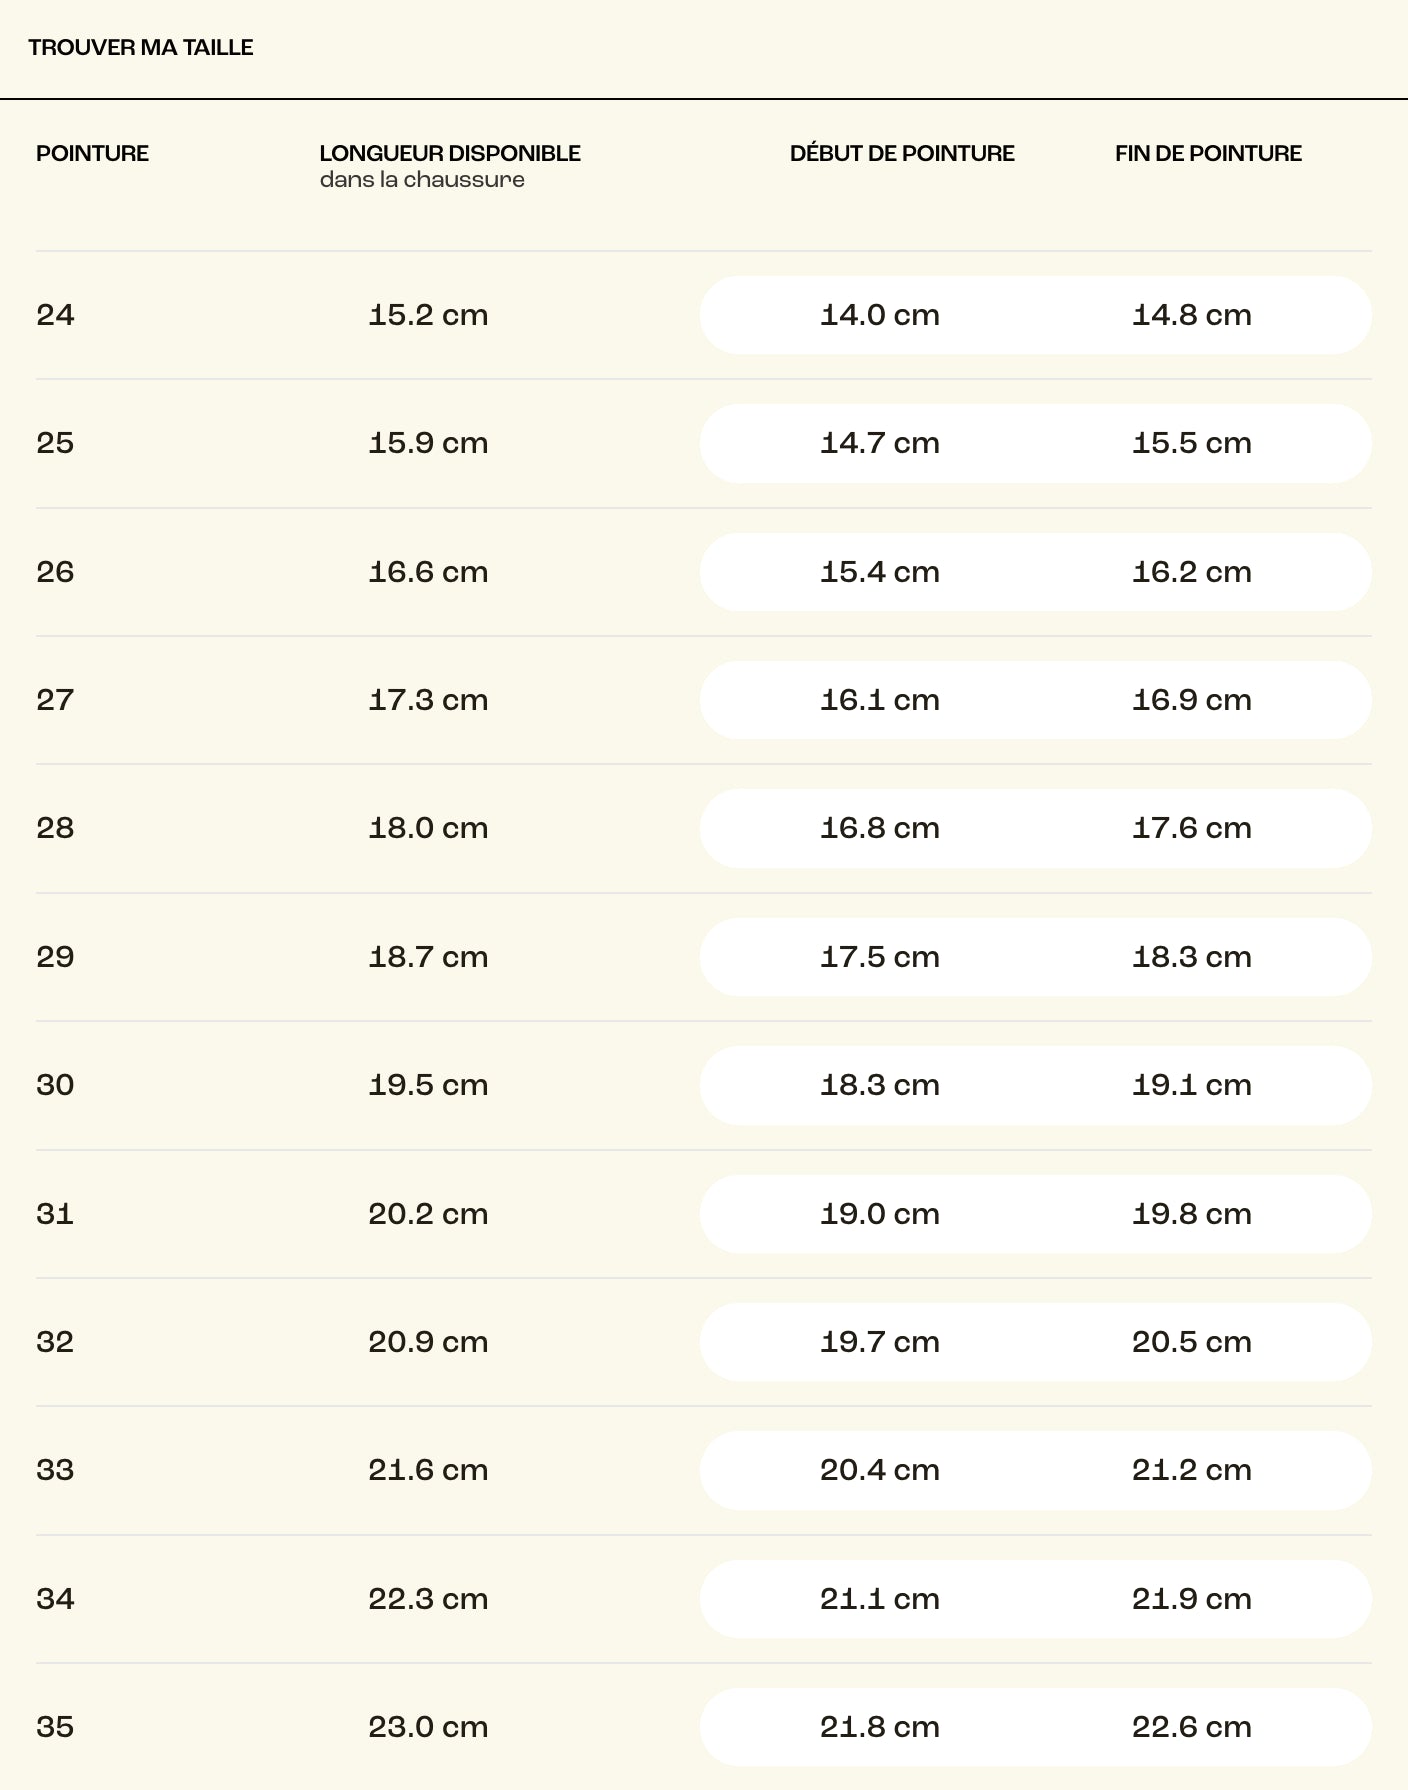Select size 24 in the pointure column

pyautogui.click(x=55, y=315)
